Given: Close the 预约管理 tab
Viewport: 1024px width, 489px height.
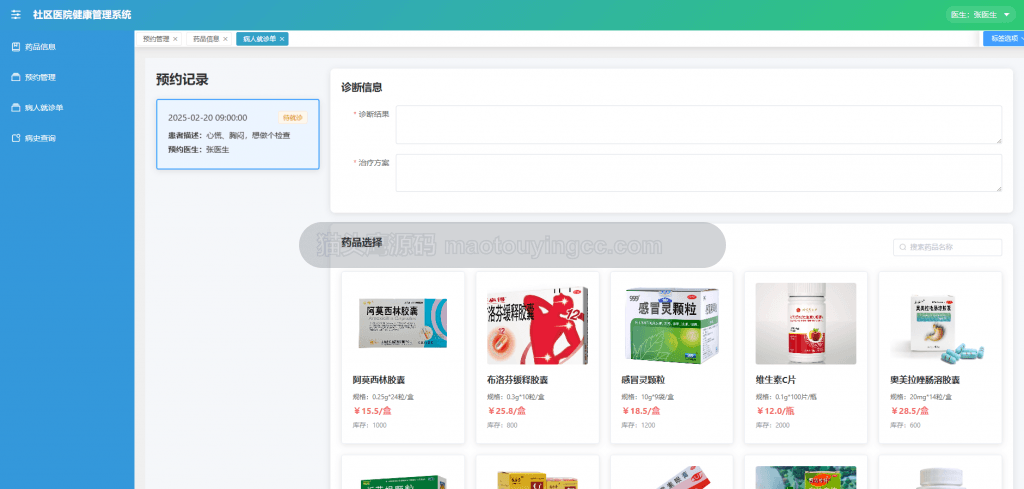Looking at the screenshot, I should (x=175, y=39).
